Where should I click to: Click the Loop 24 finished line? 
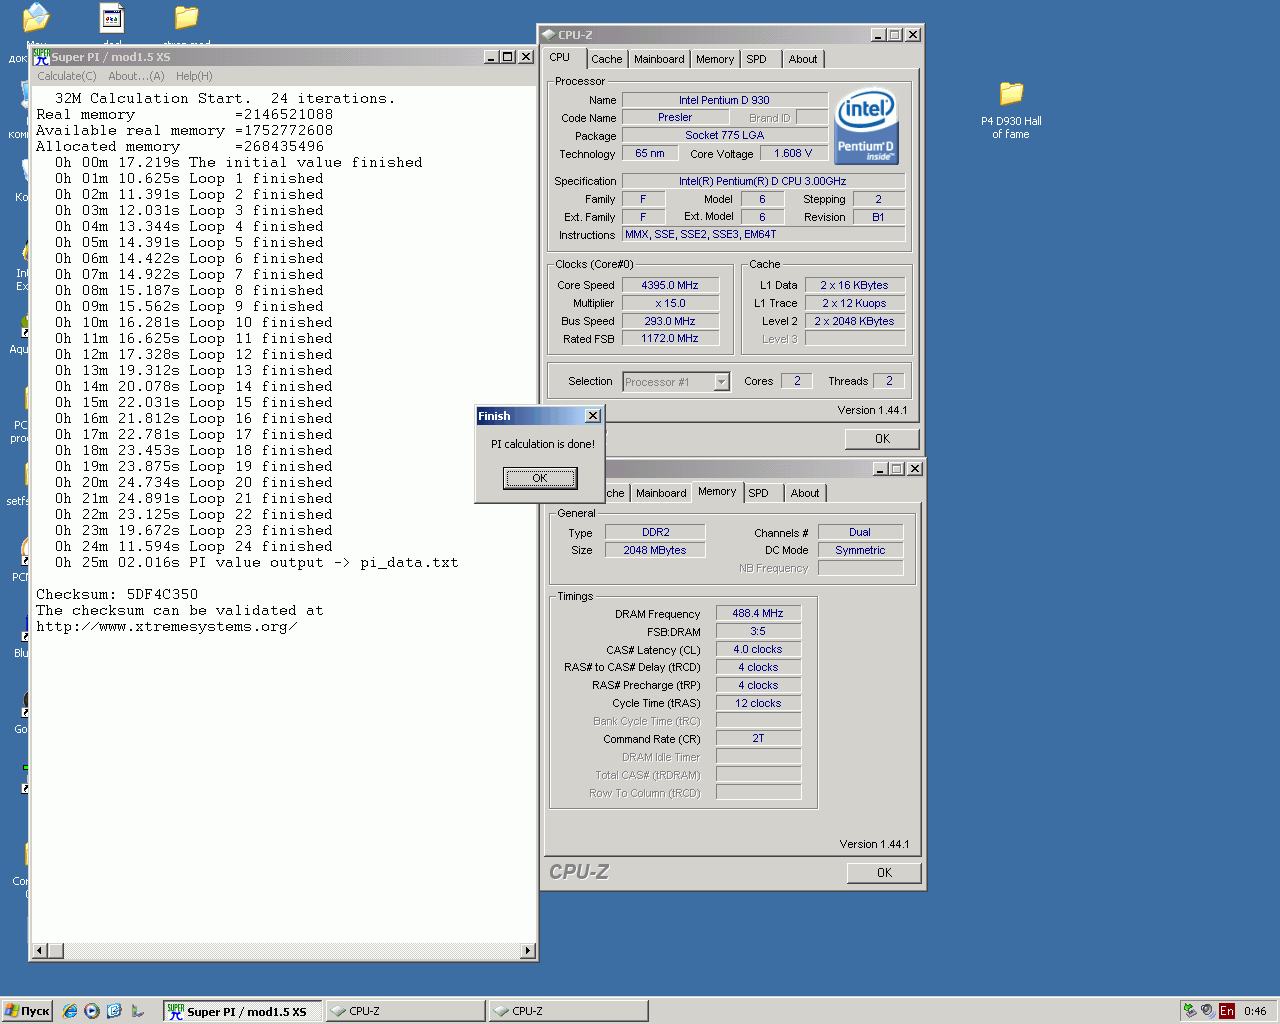pyautogui.click(x=194, y=546)
